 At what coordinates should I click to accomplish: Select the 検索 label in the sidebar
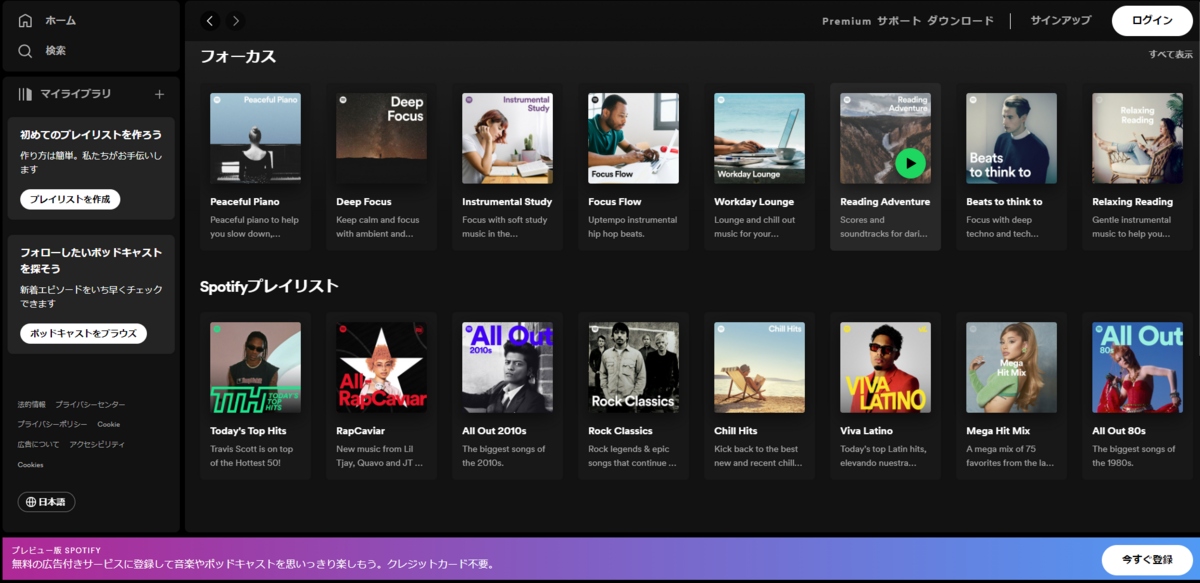click(56, 51)
